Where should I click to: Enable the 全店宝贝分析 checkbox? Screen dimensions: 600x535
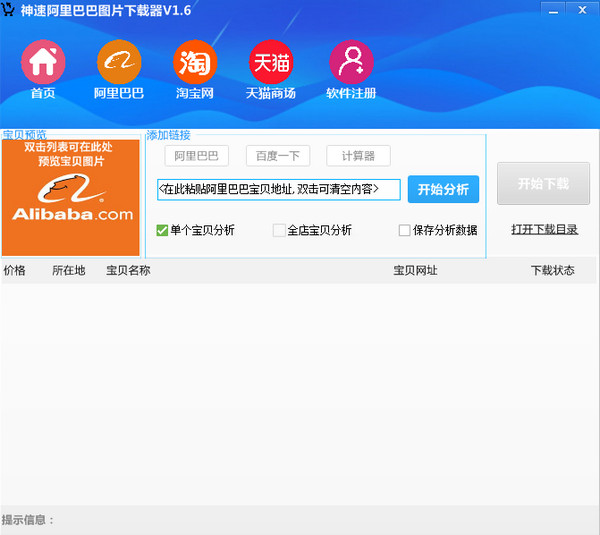280,230
